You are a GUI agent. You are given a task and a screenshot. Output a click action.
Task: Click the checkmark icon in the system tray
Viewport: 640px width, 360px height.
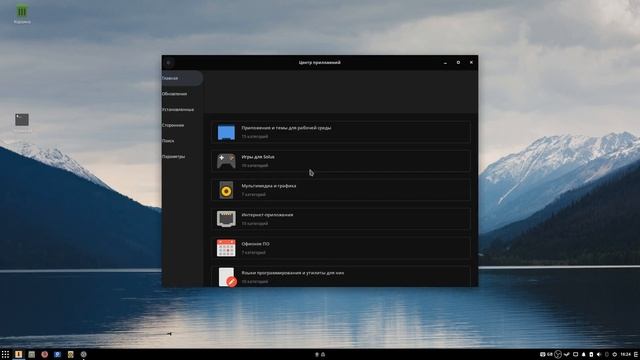click(567, 354)
